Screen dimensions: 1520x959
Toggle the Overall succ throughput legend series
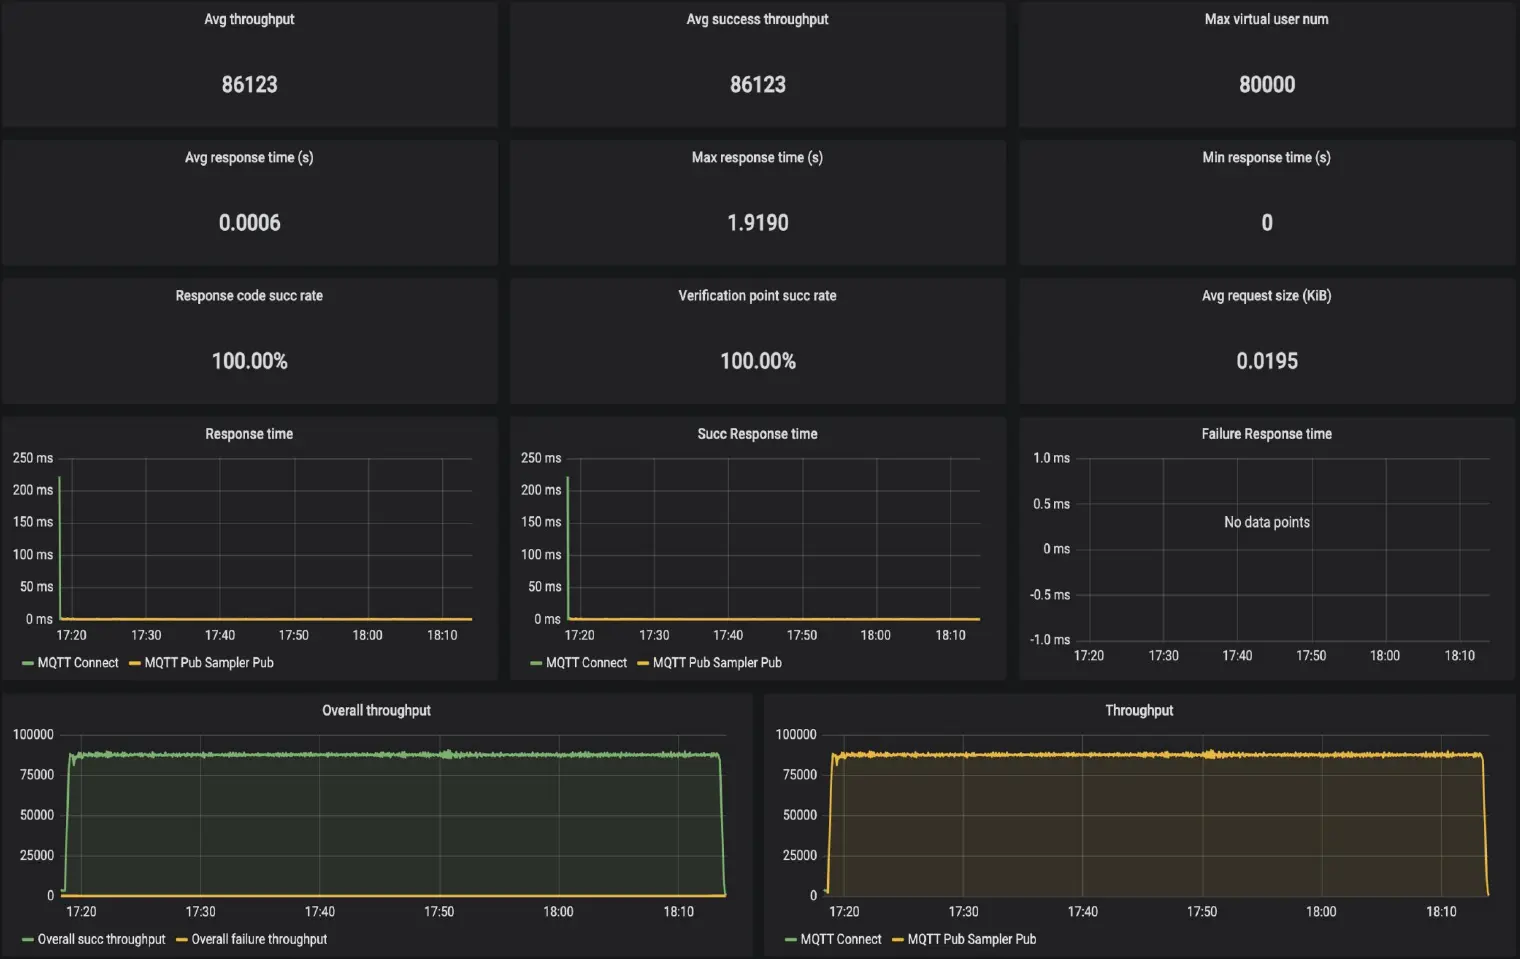pos(101,939)
